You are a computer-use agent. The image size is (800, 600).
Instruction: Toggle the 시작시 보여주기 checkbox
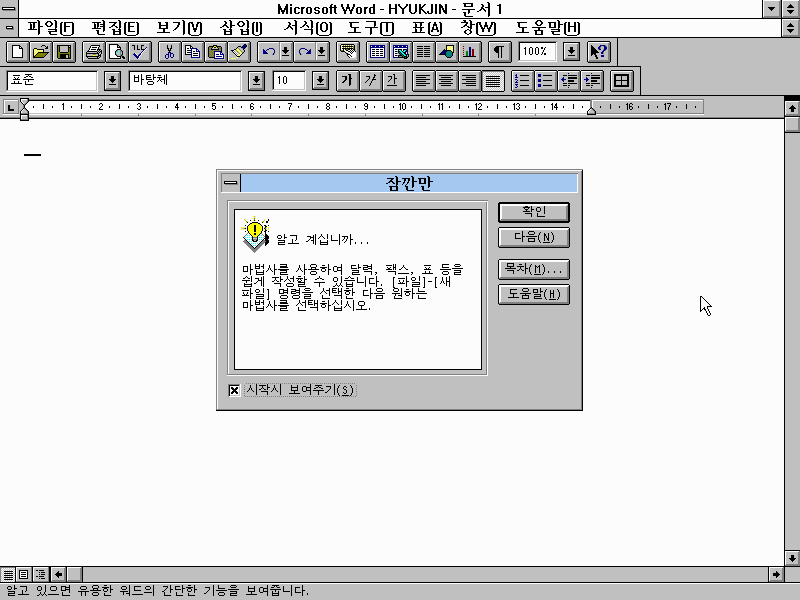point(234,390)
